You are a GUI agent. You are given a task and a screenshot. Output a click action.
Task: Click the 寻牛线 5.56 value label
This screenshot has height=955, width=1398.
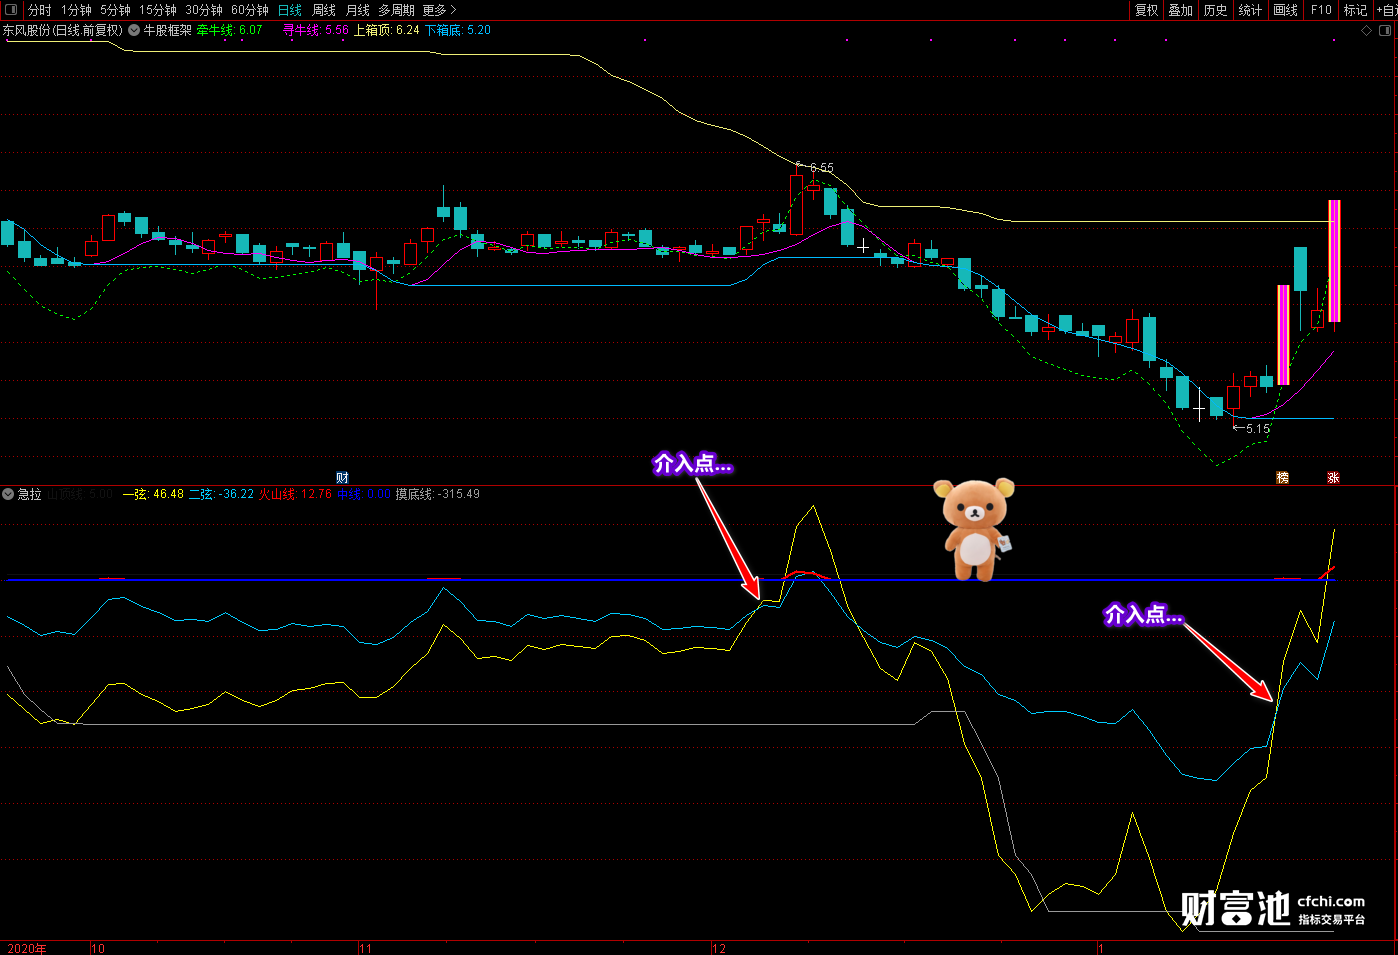(316, 30)
